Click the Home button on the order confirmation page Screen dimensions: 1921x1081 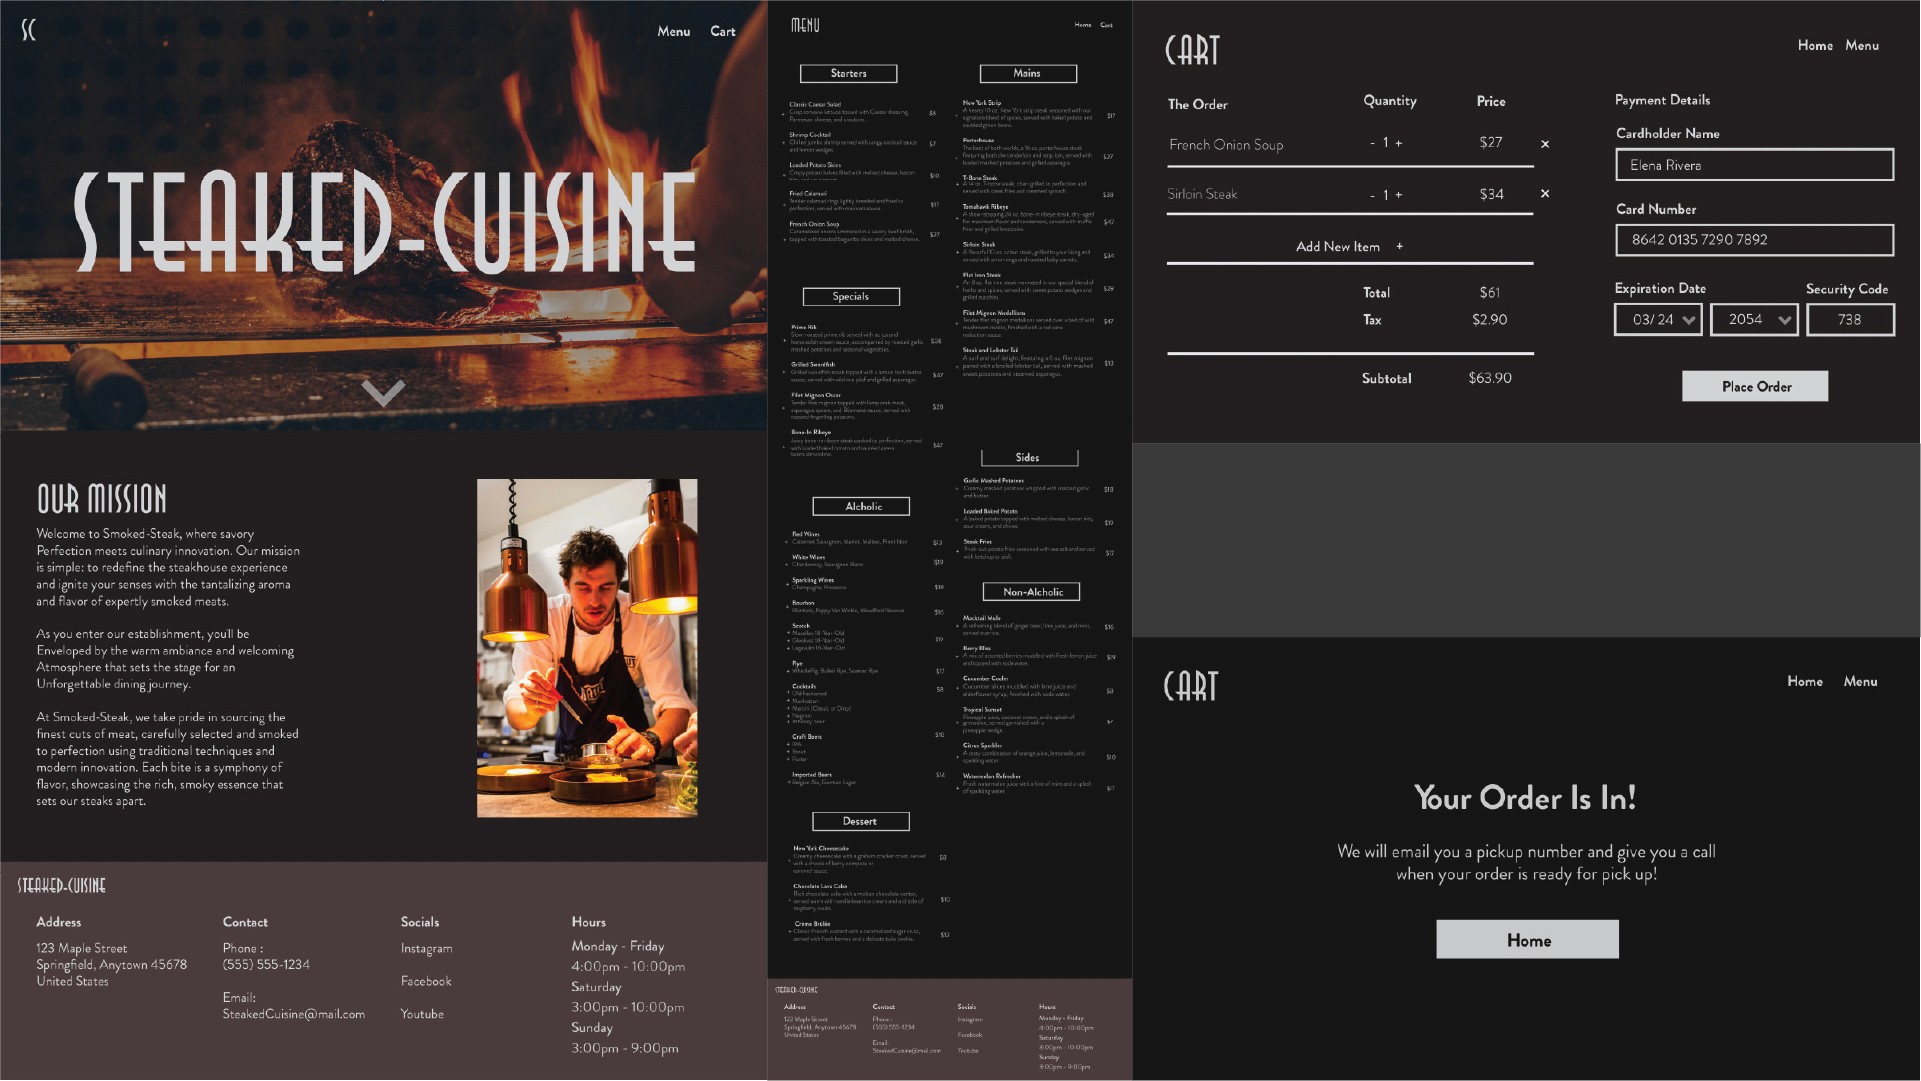click(x=1527, y=940)
